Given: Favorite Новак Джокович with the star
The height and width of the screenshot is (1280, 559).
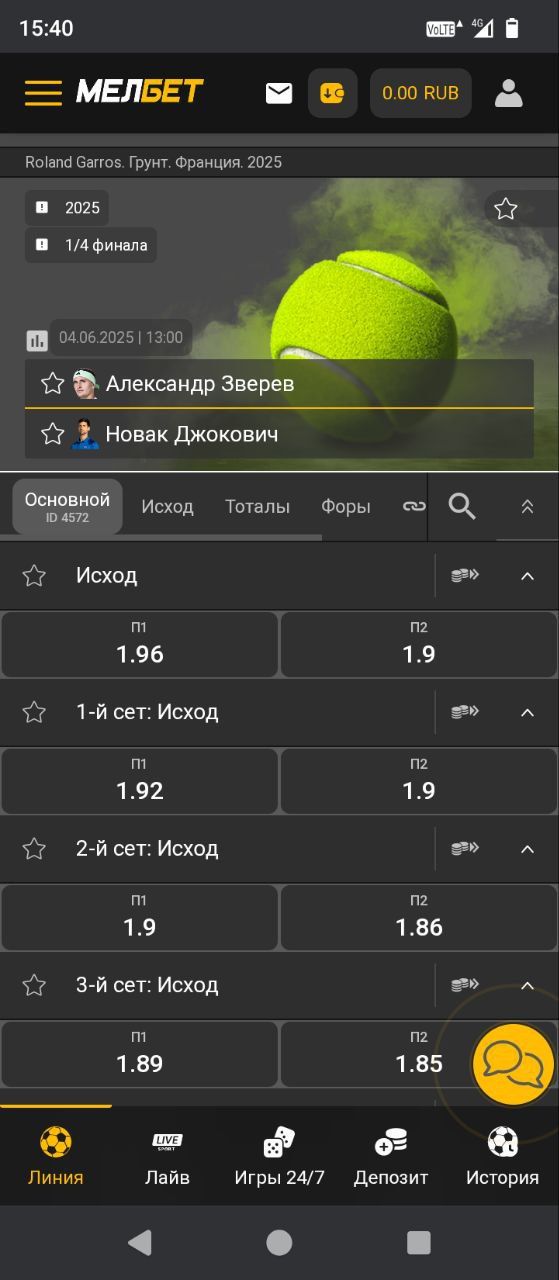Looking at the screenshot, I should click(x=53, y=434).
